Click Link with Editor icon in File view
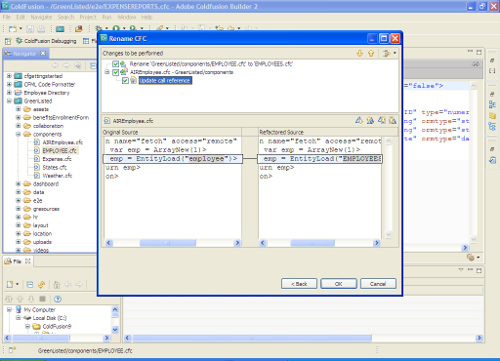 click(41, 284)
